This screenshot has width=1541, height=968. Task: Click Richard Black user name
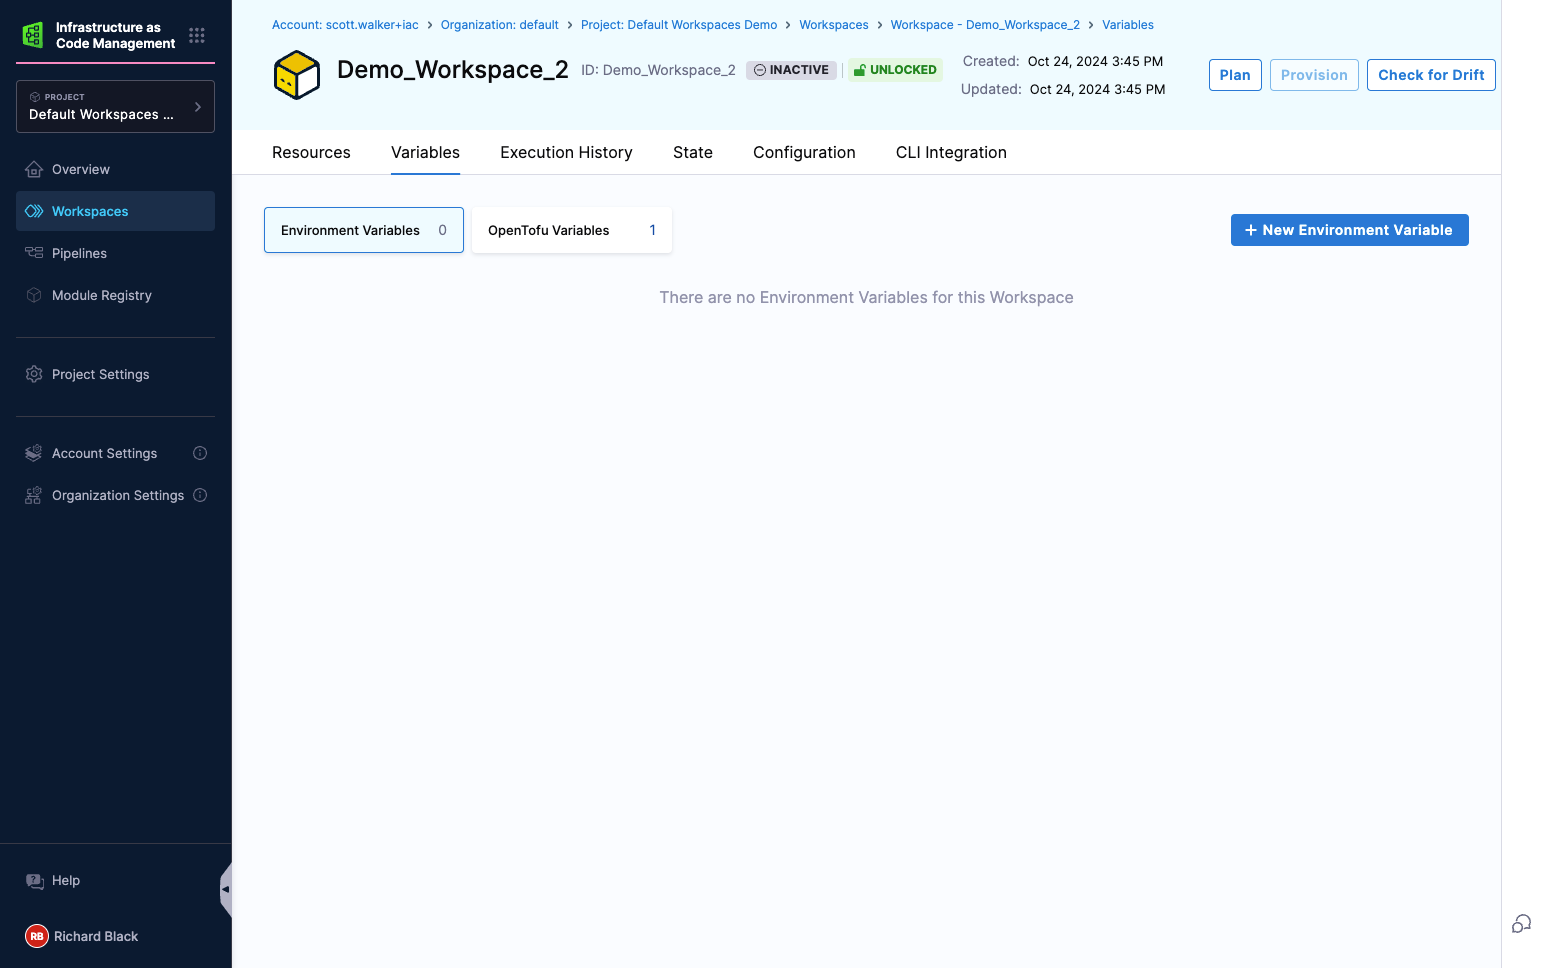point(96,936)
